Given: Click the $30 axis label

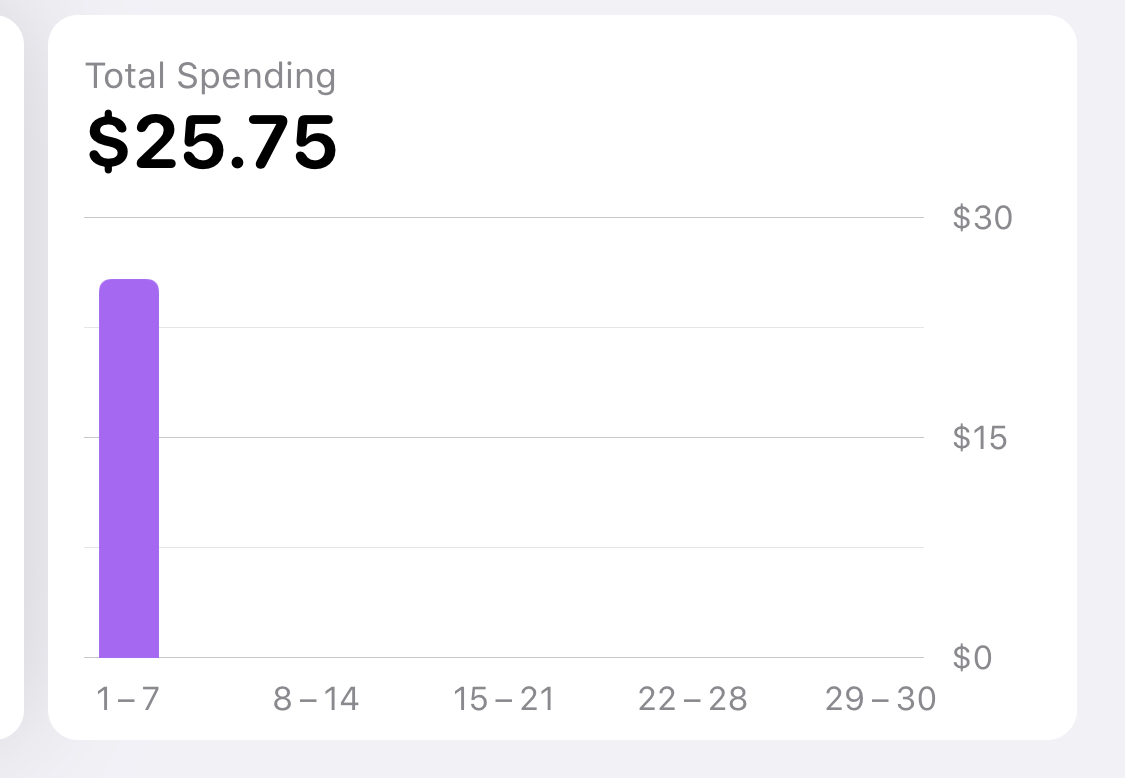Looking at the screenshot, I should pos(982,217).
